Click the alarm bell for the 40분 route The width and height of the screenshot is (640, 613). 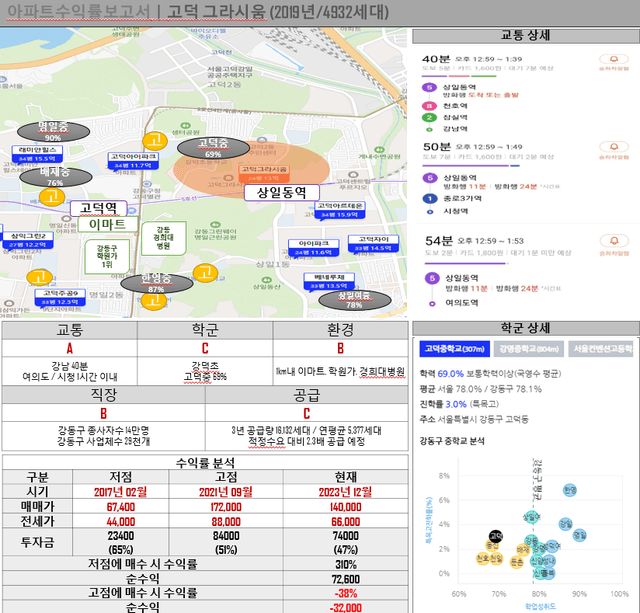coord(613,59)
